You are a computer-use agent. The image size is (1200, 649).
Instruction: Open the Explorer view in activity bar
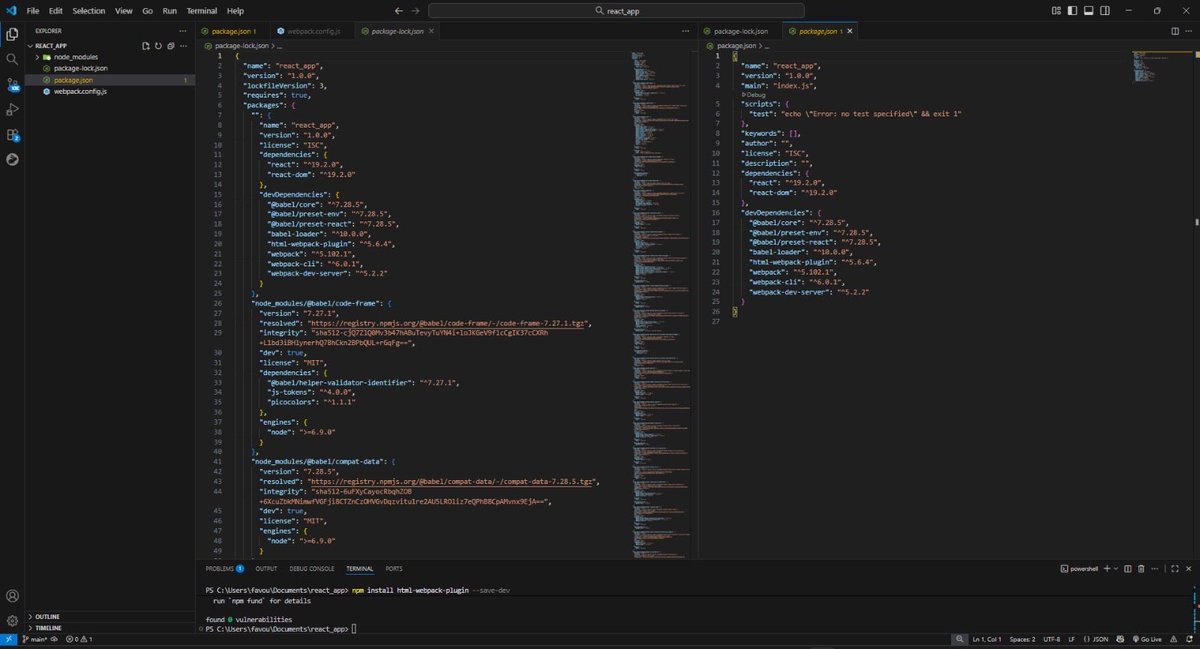pos(12,34)
